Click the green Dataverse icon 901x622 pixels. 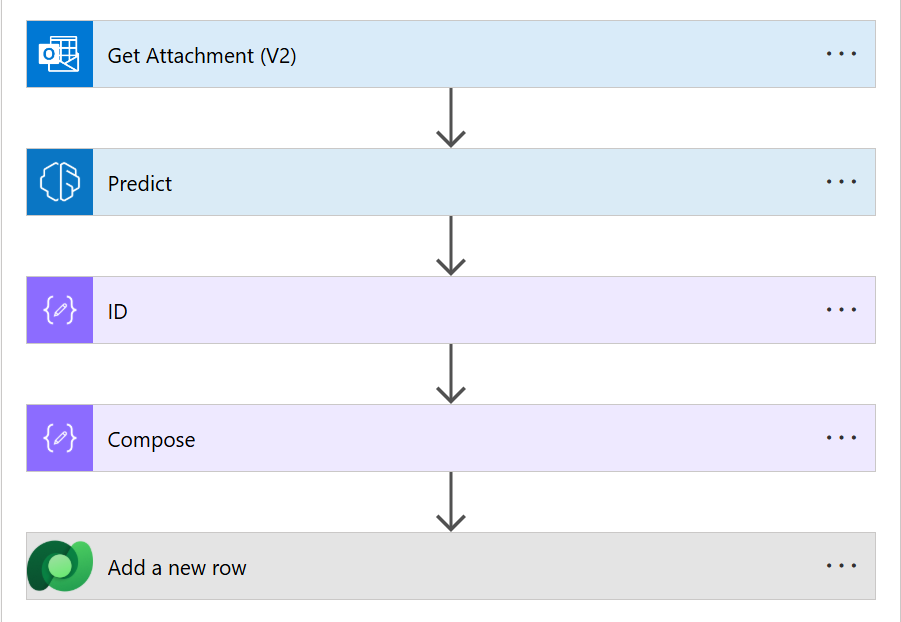pos(60,567)
